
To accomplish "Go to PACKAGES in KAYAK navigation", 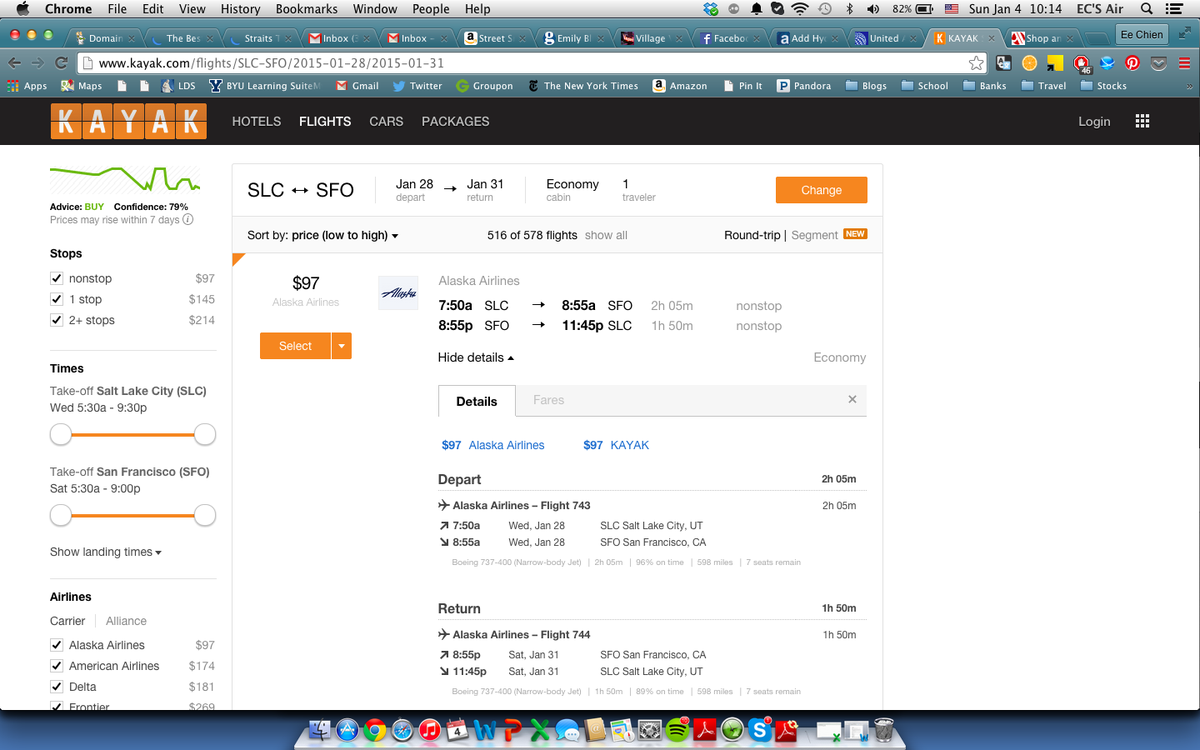I will (455, 121).
